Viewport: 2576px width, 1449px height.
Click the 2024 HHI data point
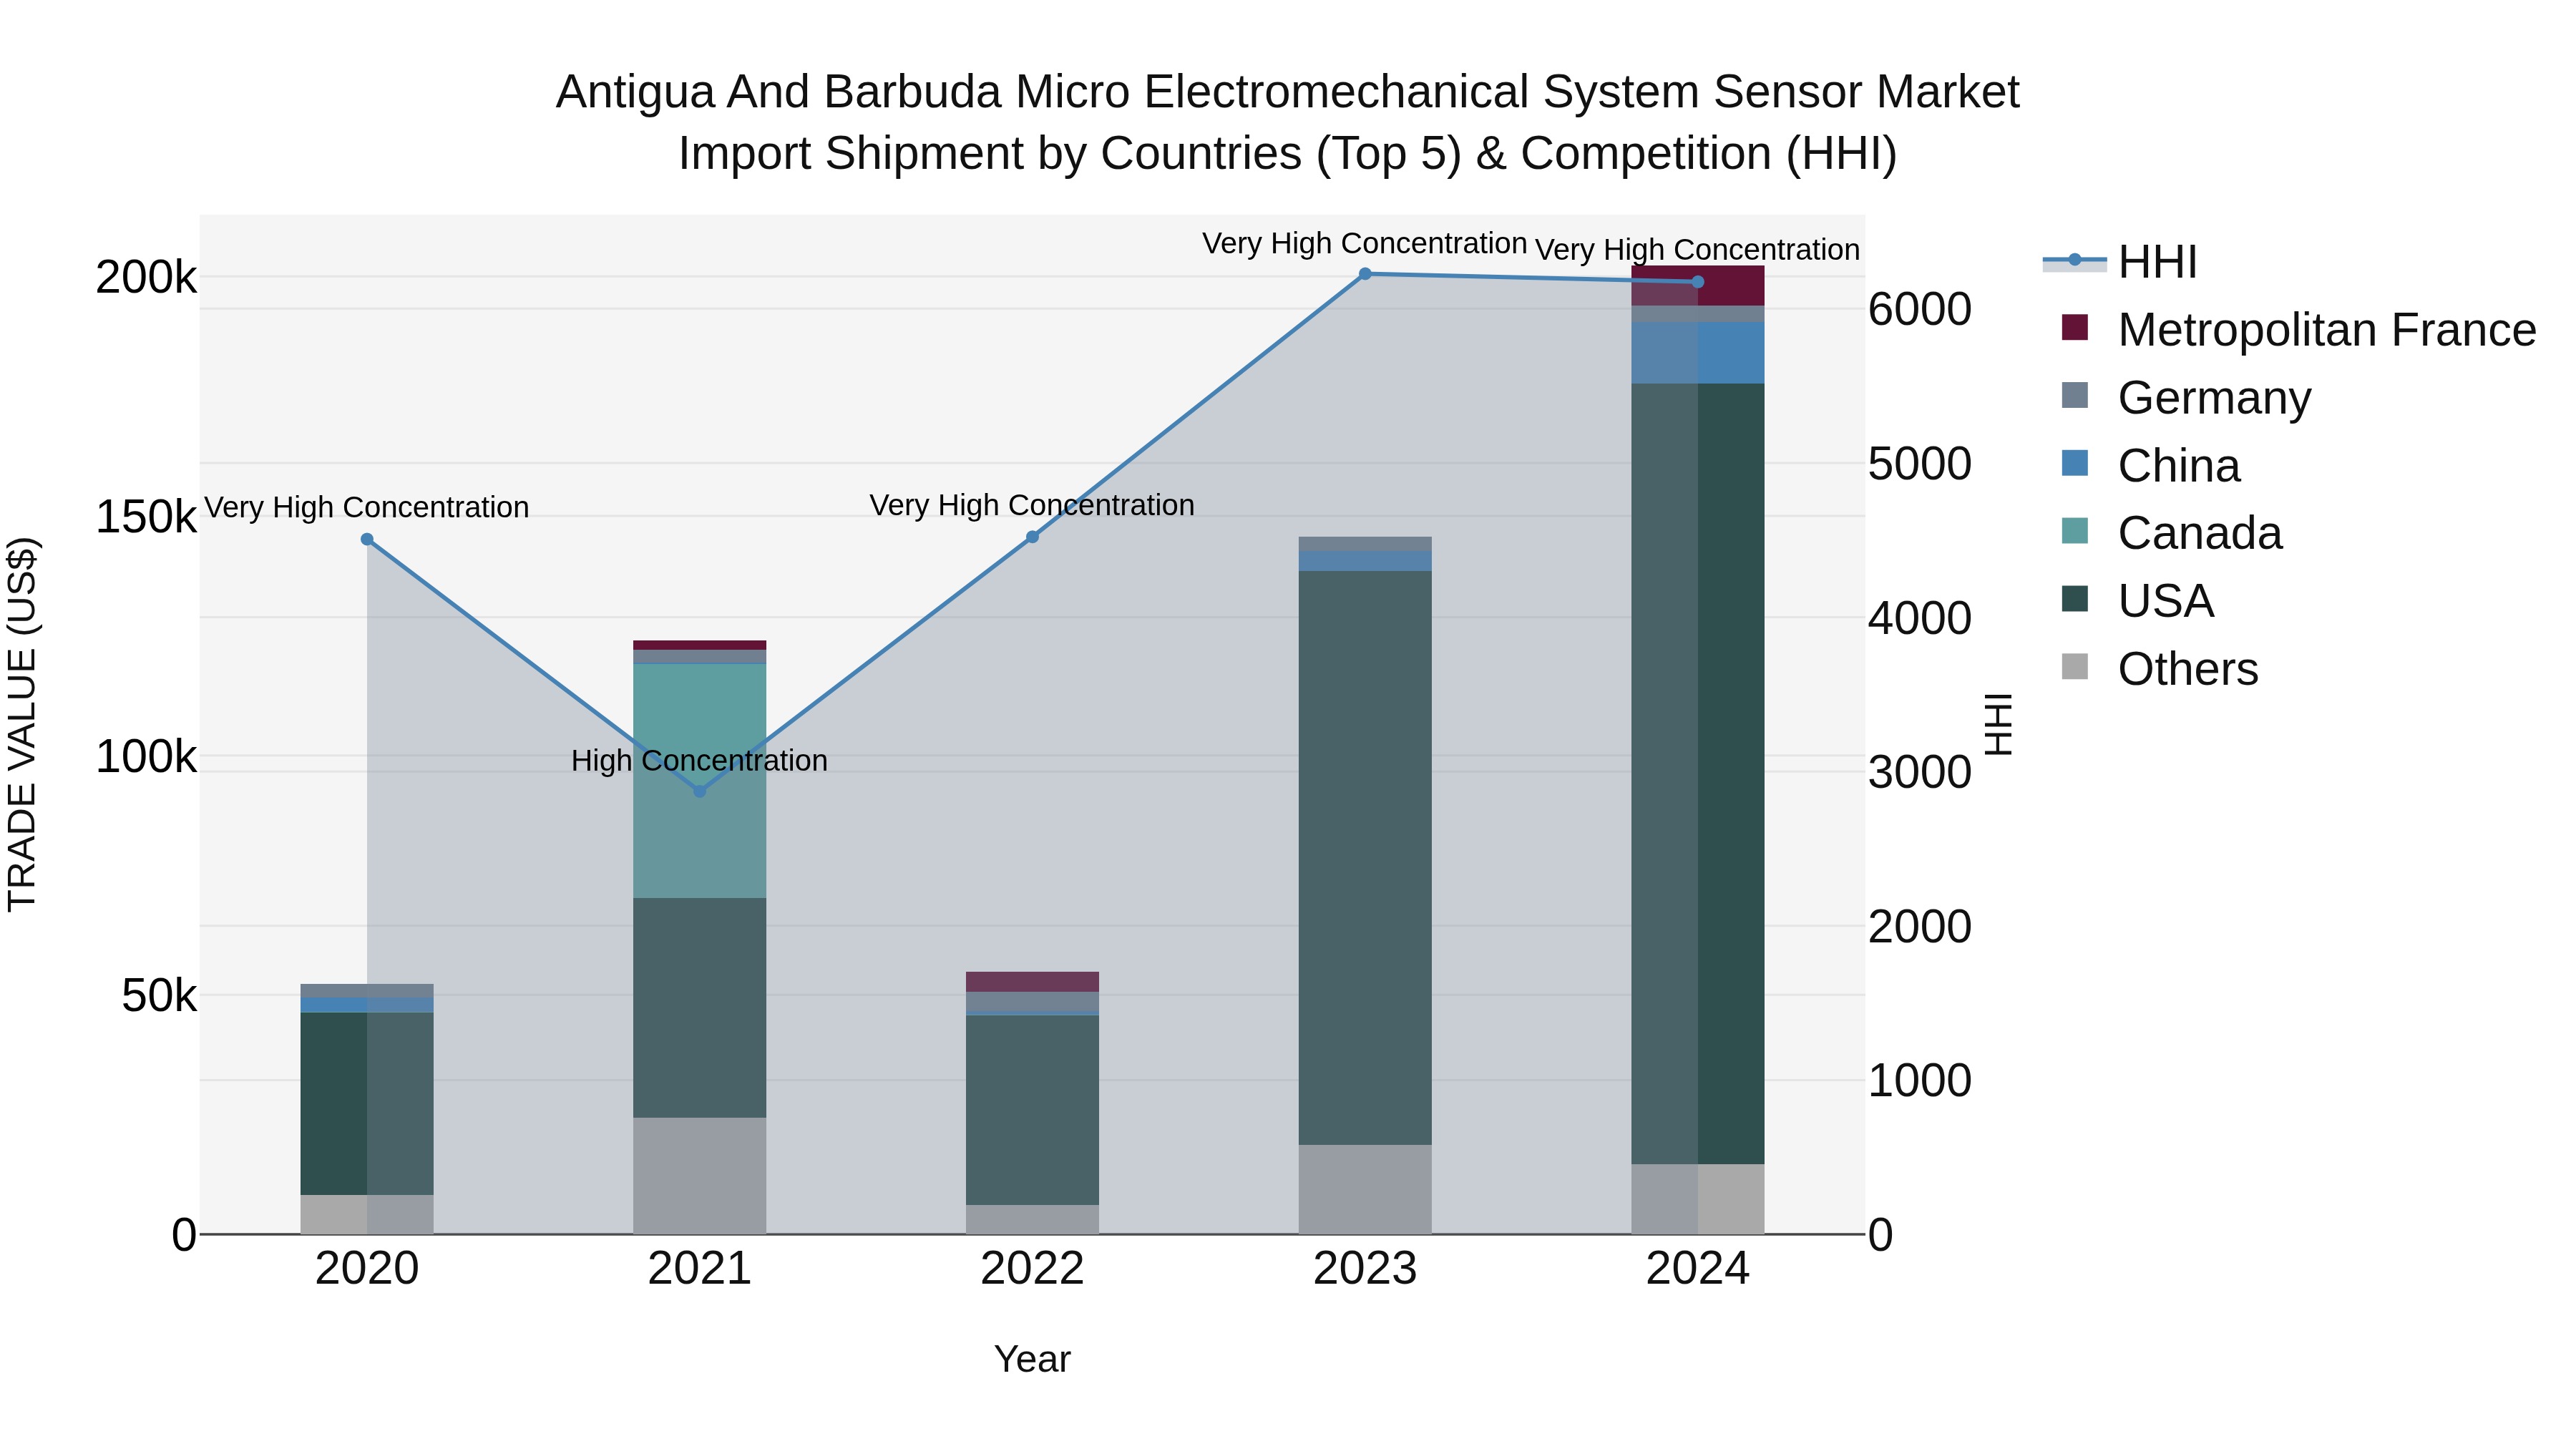pos(1698,282)
